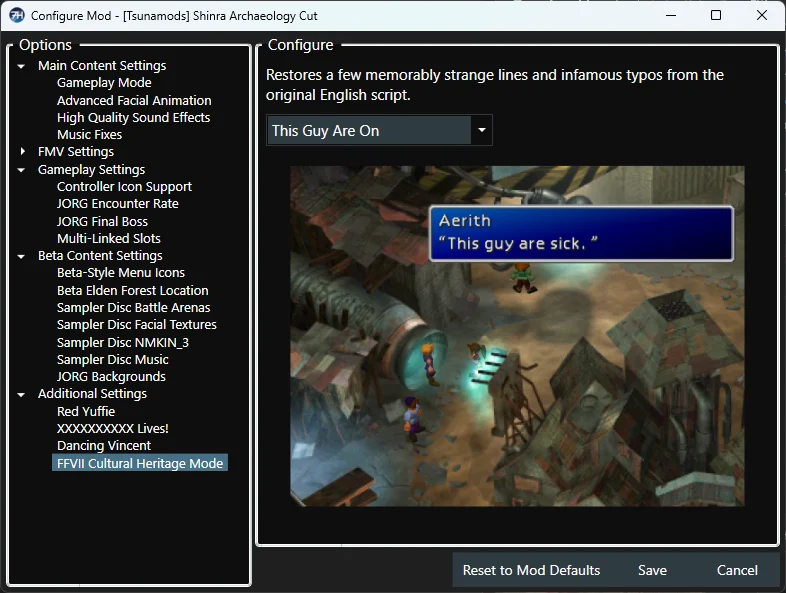Select High Quality Sound Effects option
786x593 pixels.
click(133, 117)
